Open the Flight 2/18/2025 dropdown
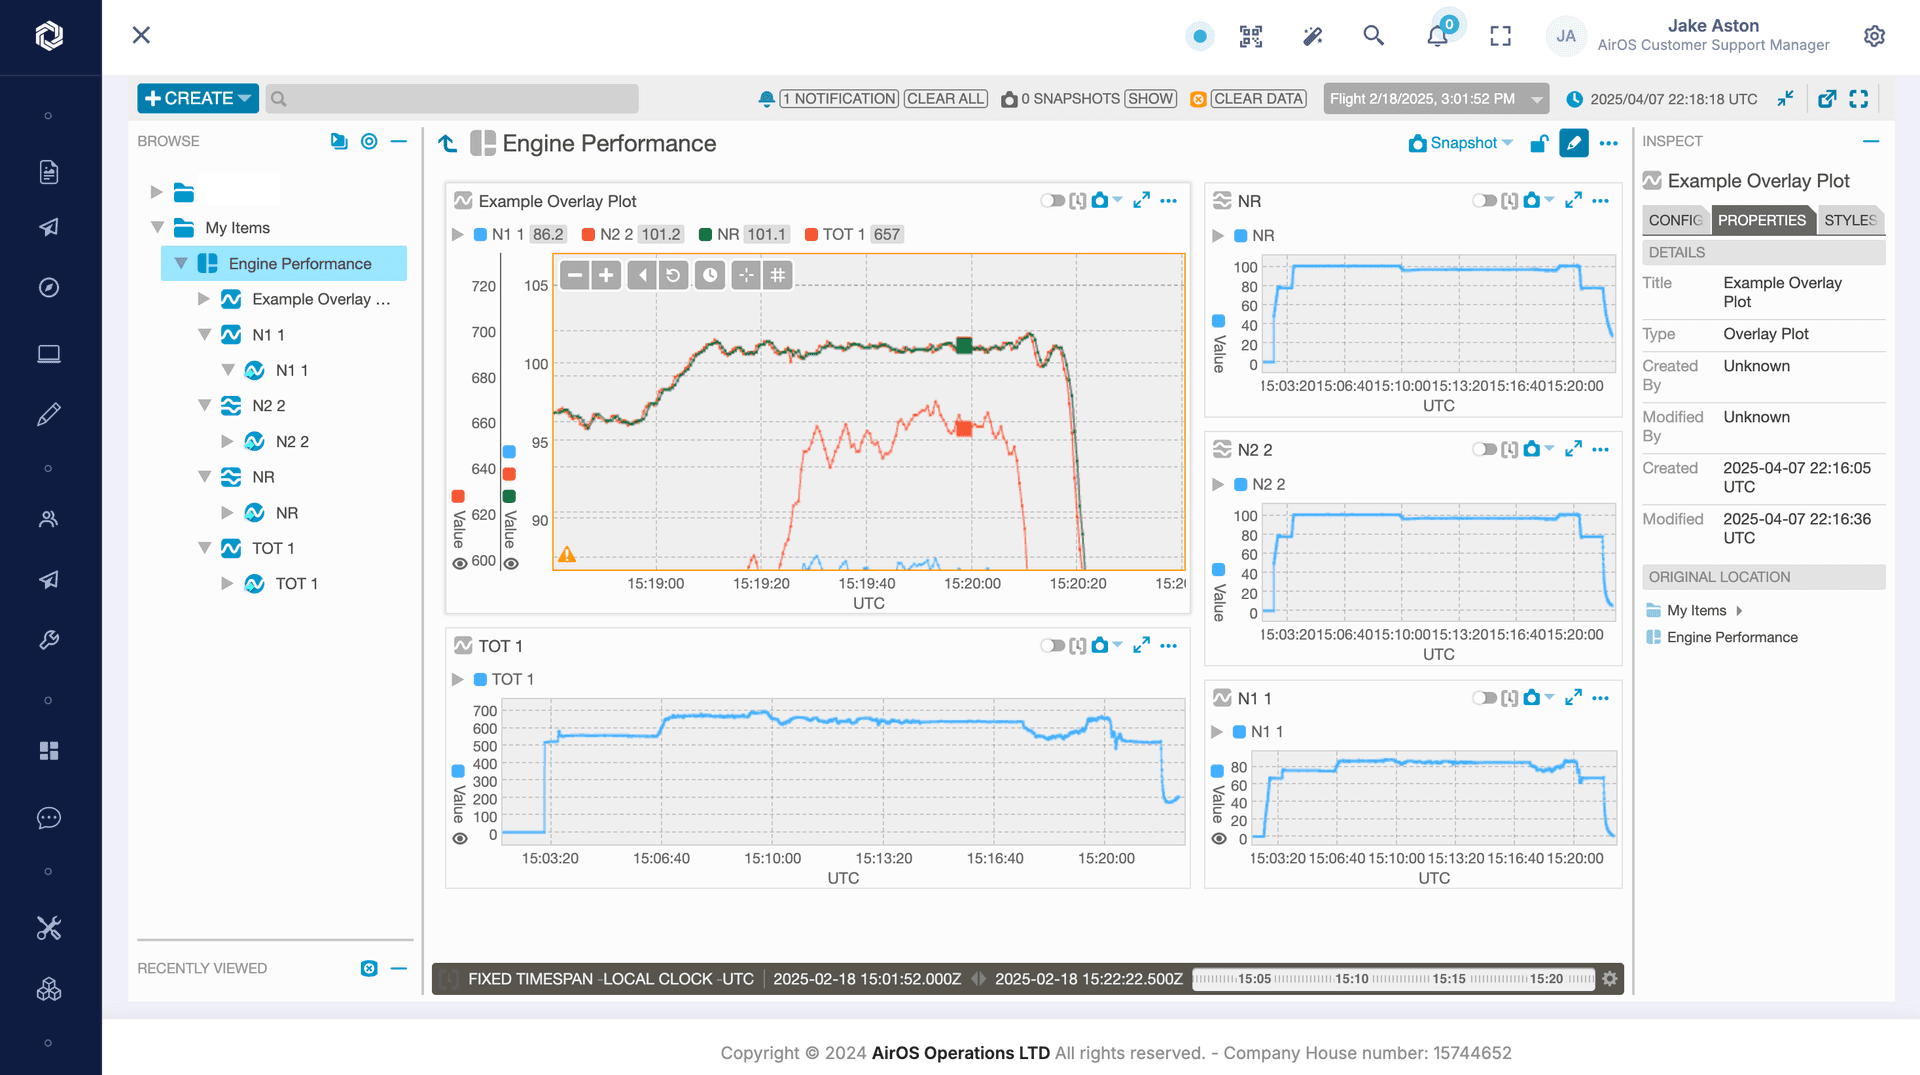1920x1075 pixels. [x=1435, y=99]
